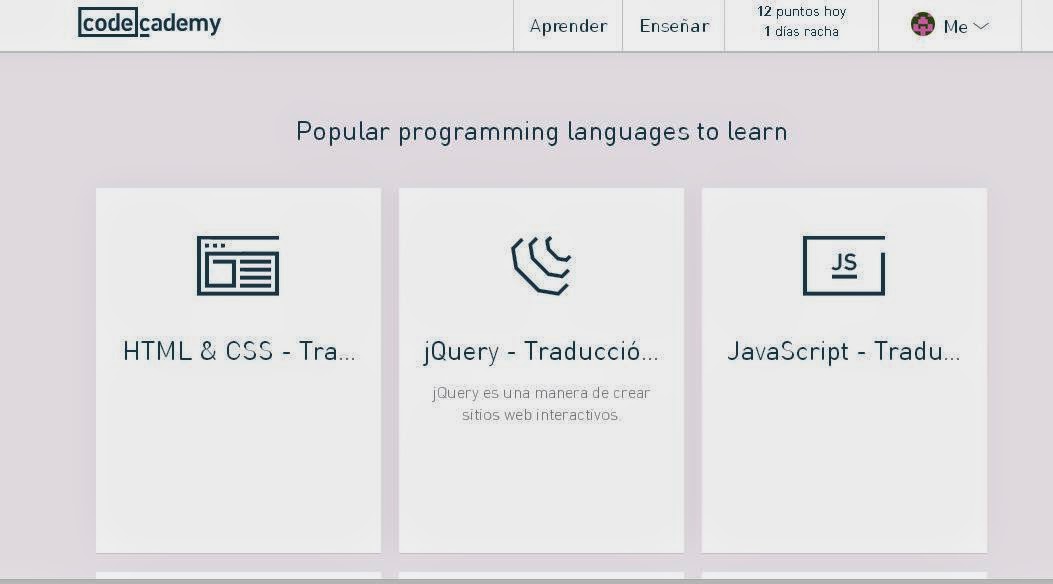
Task: Click the jQuery course icon
Action: (x=541, y=265)
